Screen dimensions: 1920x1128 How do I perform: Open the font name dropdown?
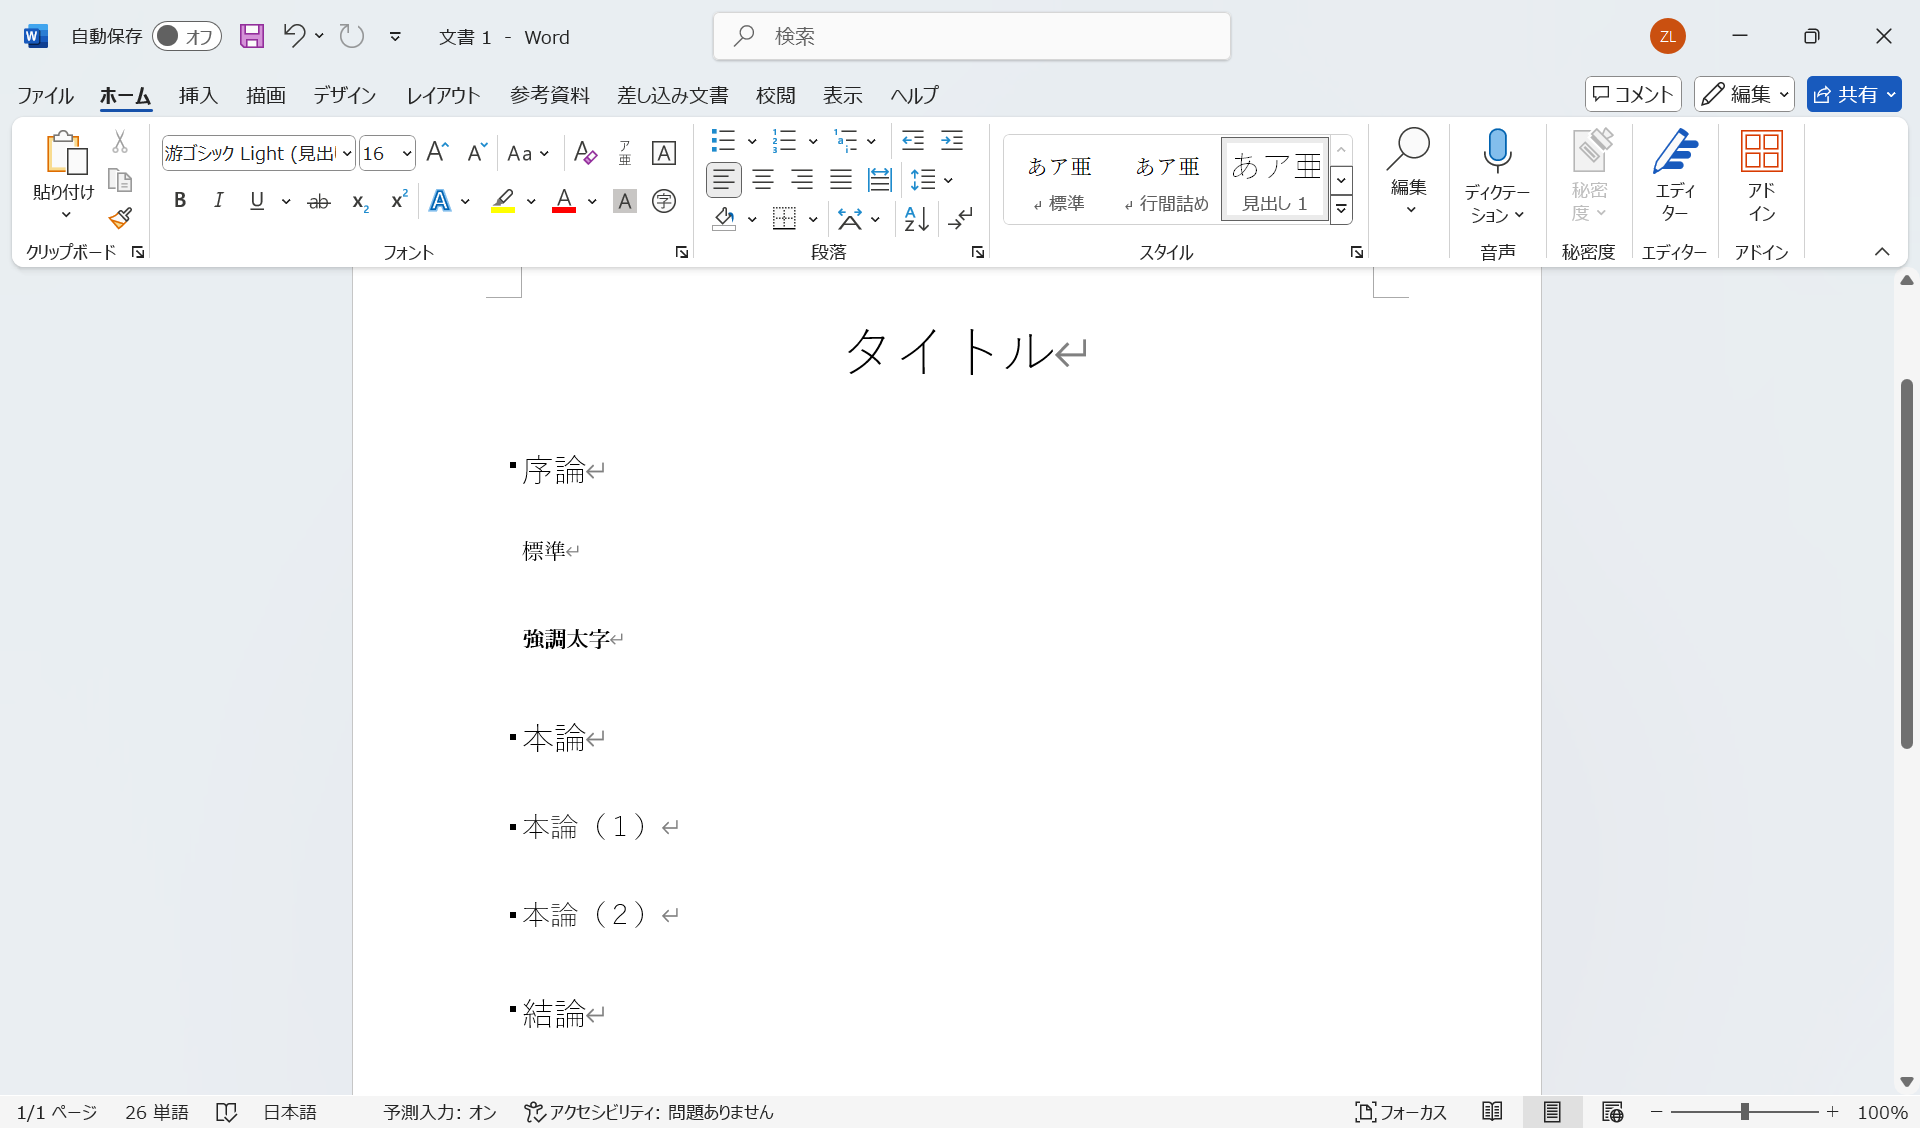347,153
